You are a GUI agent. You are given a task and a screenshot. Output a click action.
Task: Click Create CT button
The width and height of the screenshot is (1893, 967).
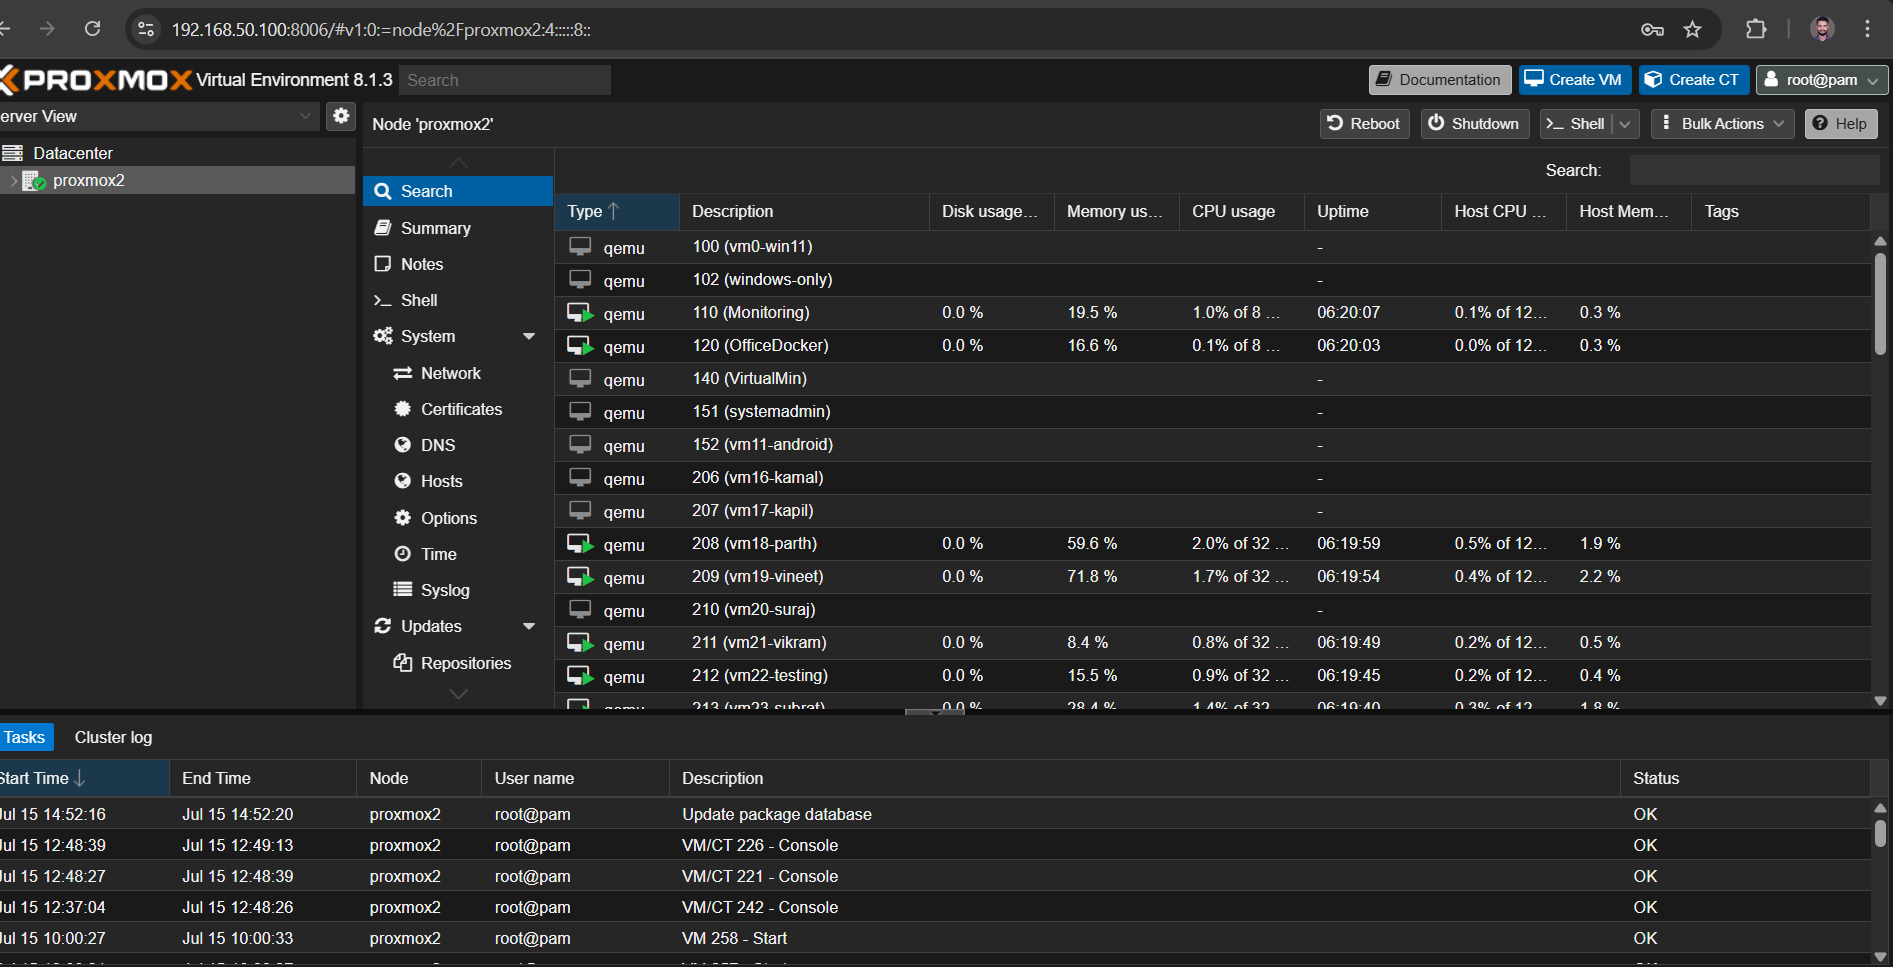(x=1693, y=80)
